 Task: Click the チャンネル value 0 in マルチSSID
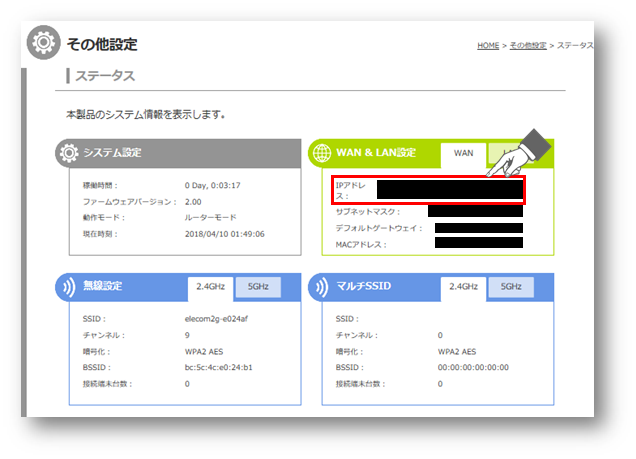pos(440,335)
